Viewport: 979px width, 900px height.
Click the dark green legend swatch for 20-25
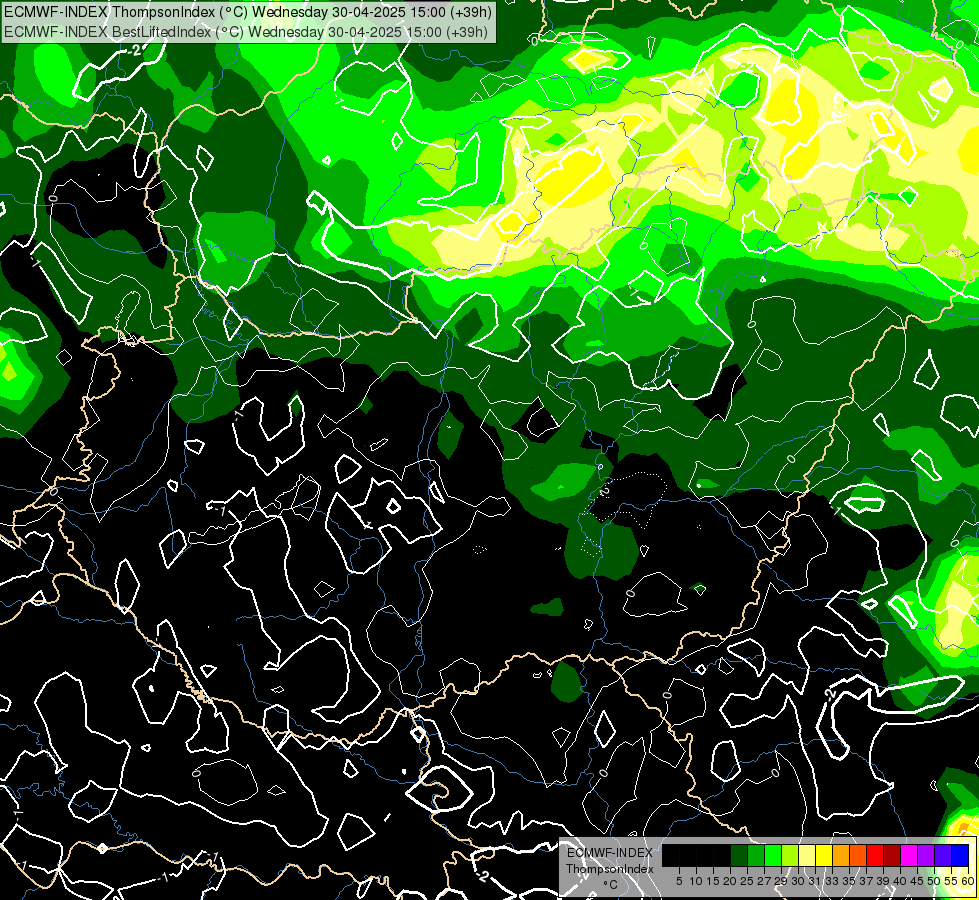[x=739, y=856]
